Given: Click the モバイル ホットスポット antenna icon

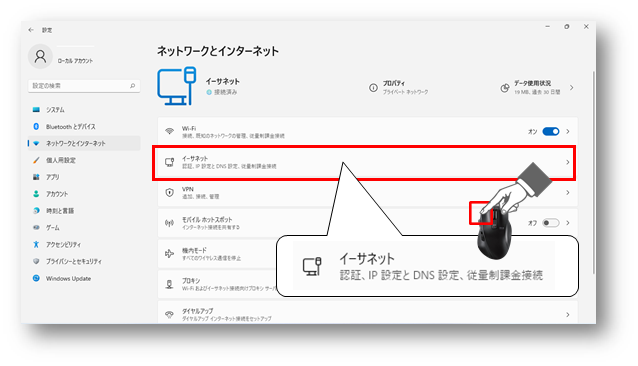Looking at the screenshot, I should [169, 223].
